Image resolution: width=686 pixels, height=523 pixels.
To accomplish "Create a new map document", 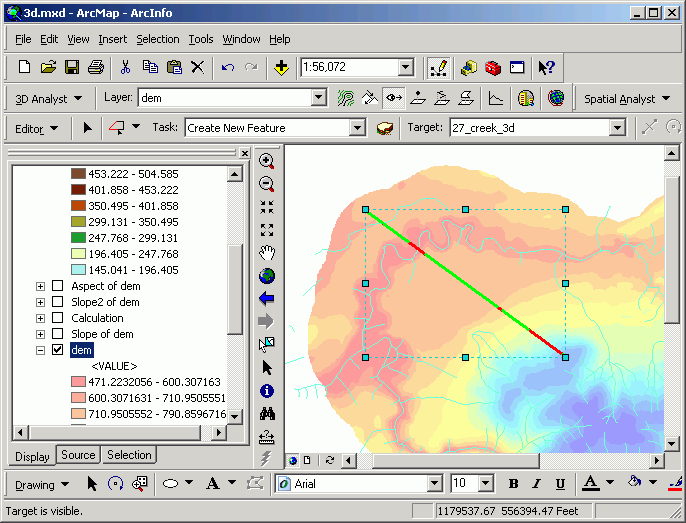I will (x=24, y=67).
